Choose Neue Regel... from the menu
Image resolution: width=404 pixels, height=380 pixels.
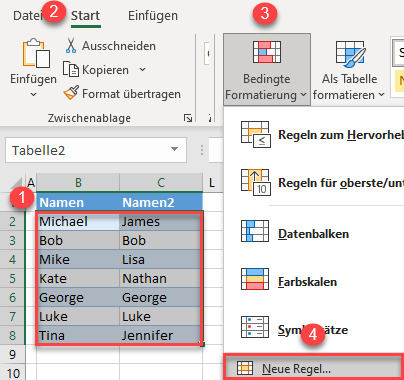(313, 368)
